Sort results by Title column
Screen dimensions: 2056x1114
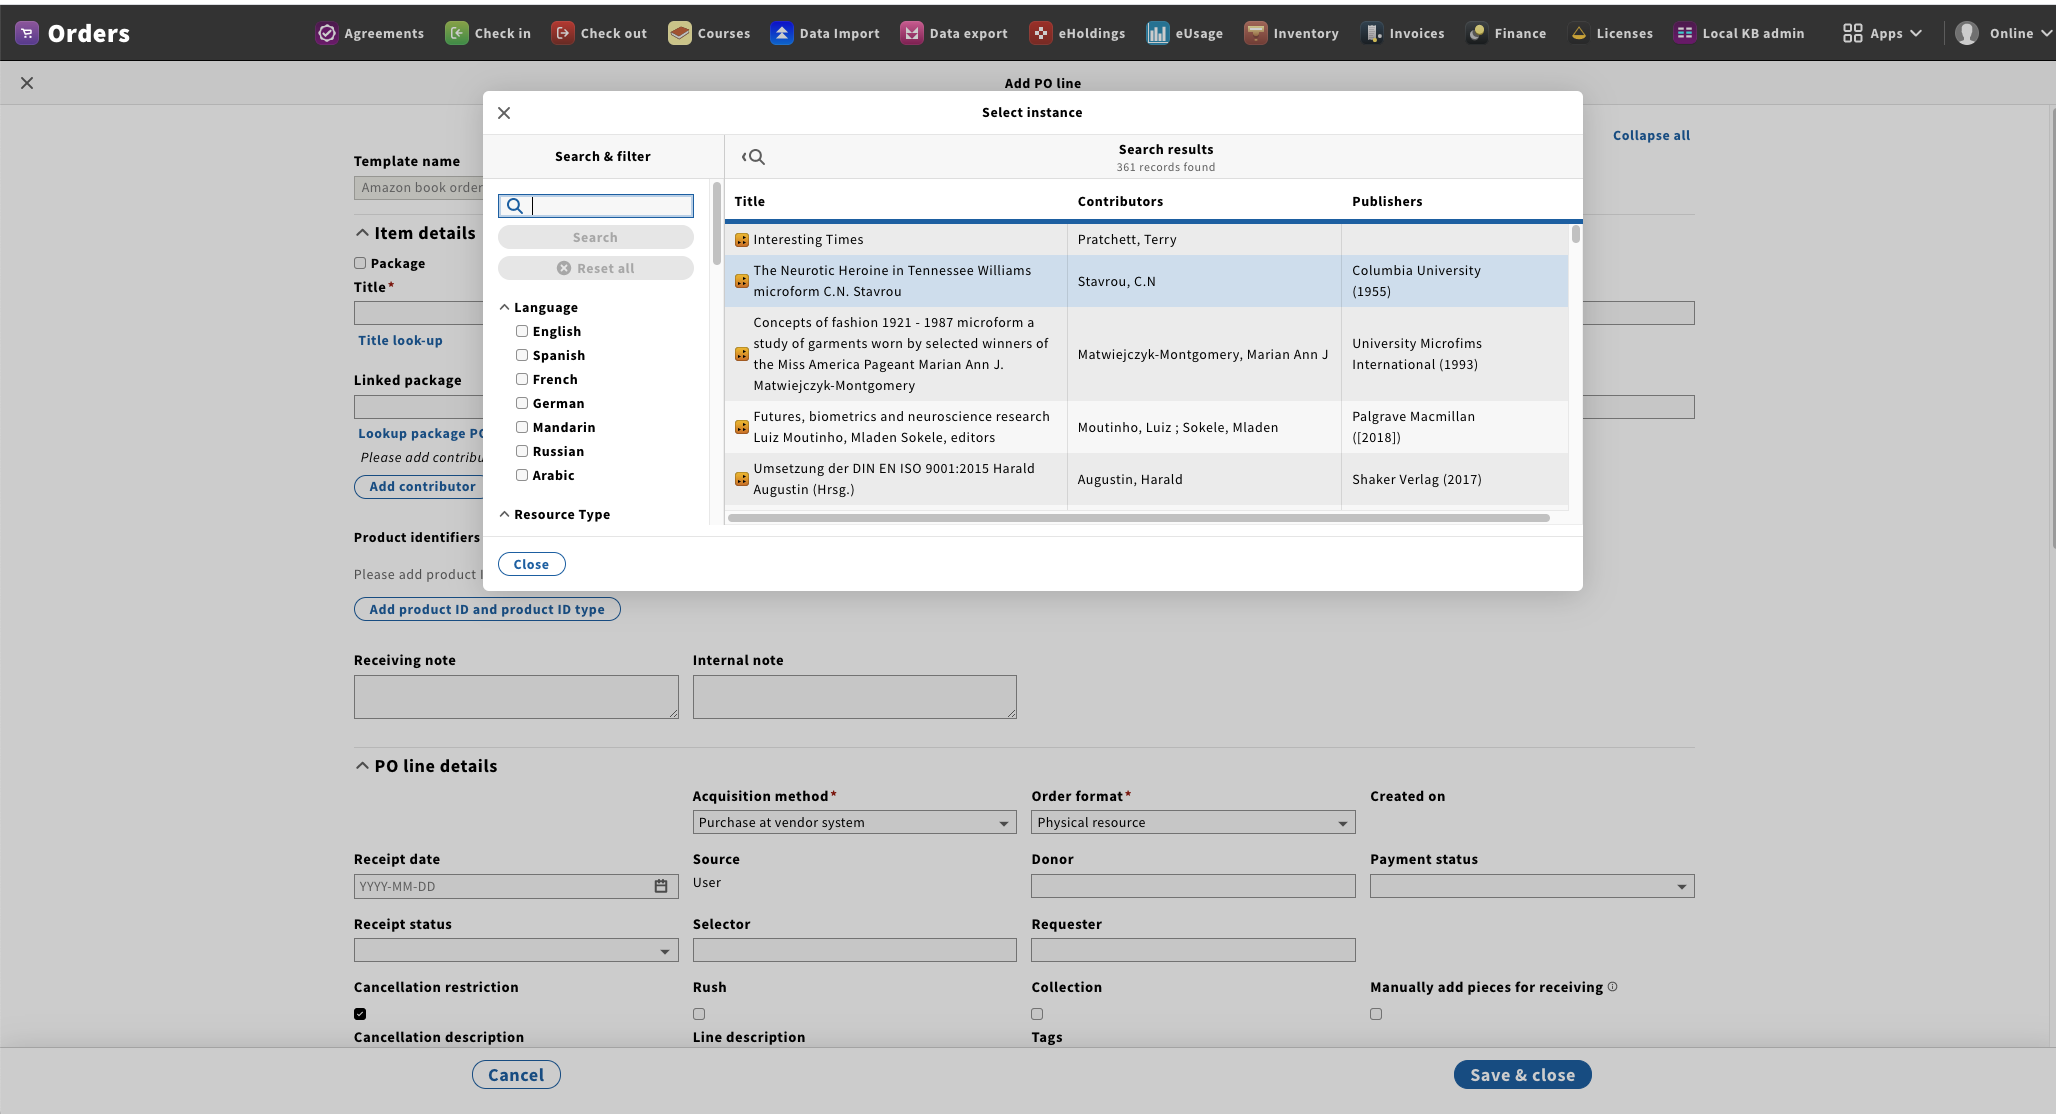[x=749, y=201]
